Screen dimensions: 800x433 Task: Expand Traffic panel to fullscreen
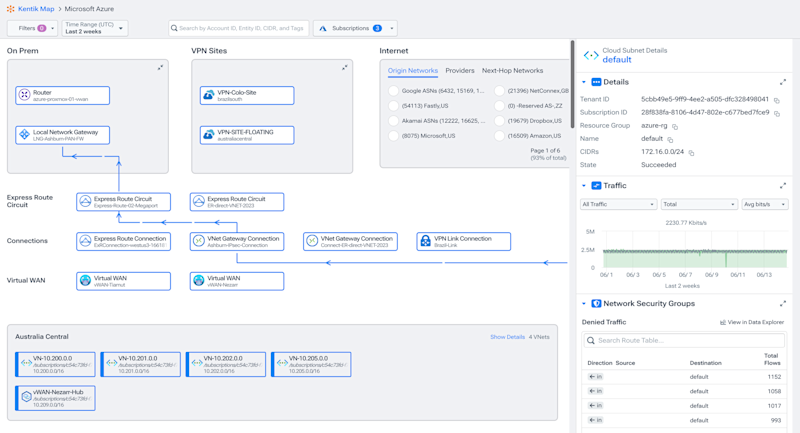783,186
